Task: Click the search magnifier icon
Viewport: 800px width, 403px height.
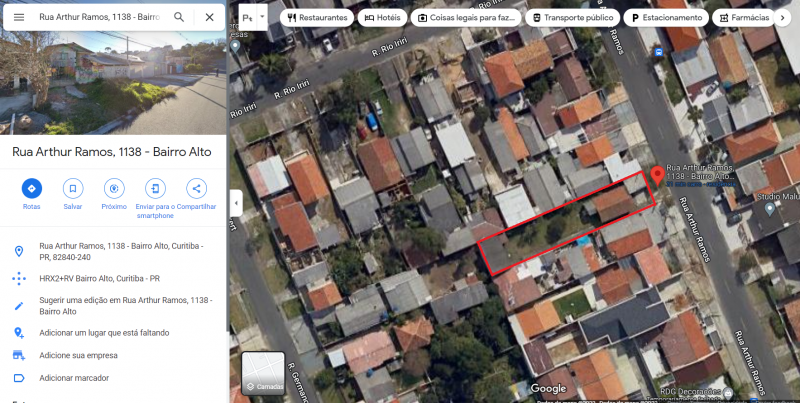Action: [x=179, y=17]
